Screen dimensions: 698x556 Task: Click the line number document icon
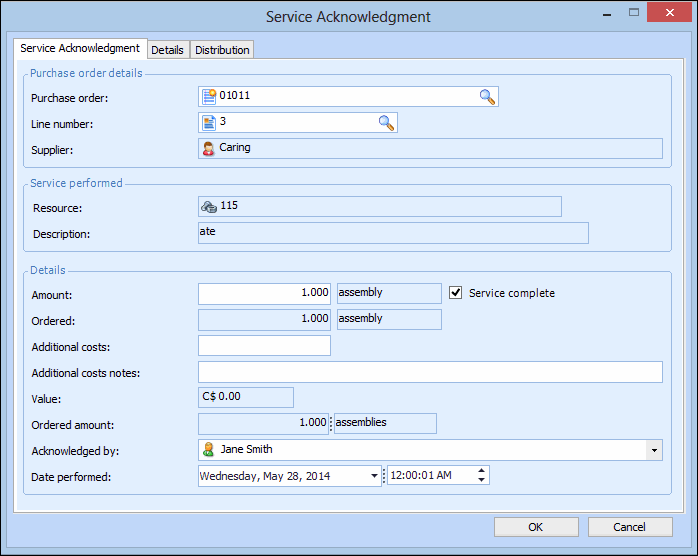(209, 123)
